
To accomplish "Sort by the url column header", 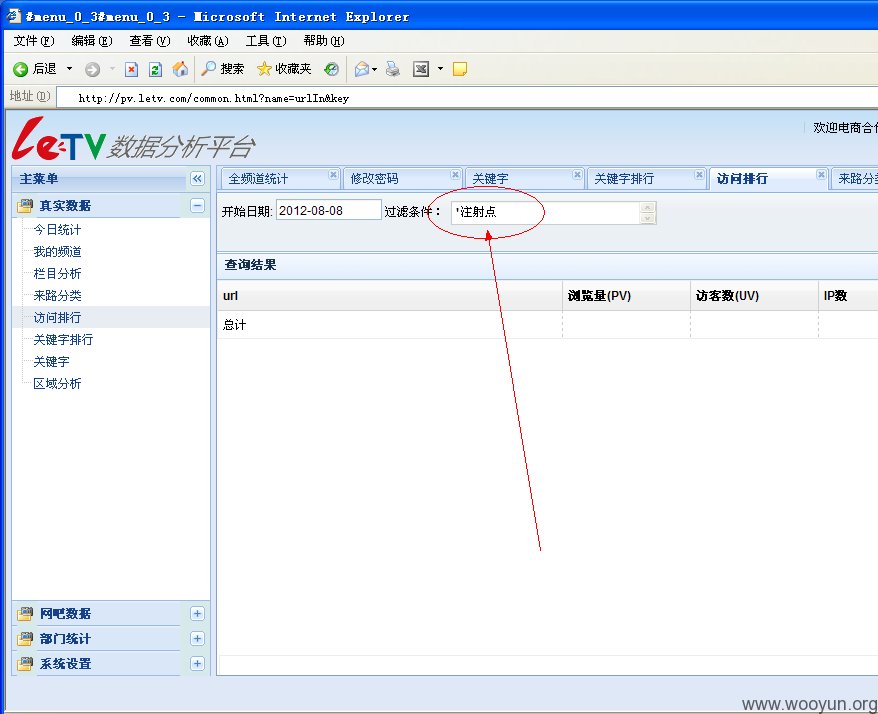I will 390,296.
